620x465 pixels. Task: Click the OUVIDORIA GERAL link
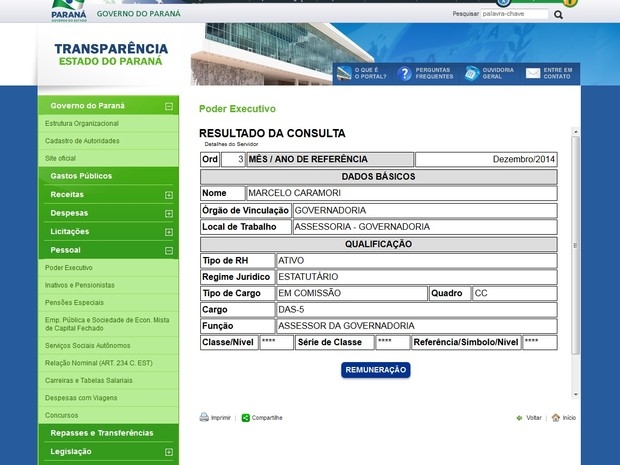498,73
